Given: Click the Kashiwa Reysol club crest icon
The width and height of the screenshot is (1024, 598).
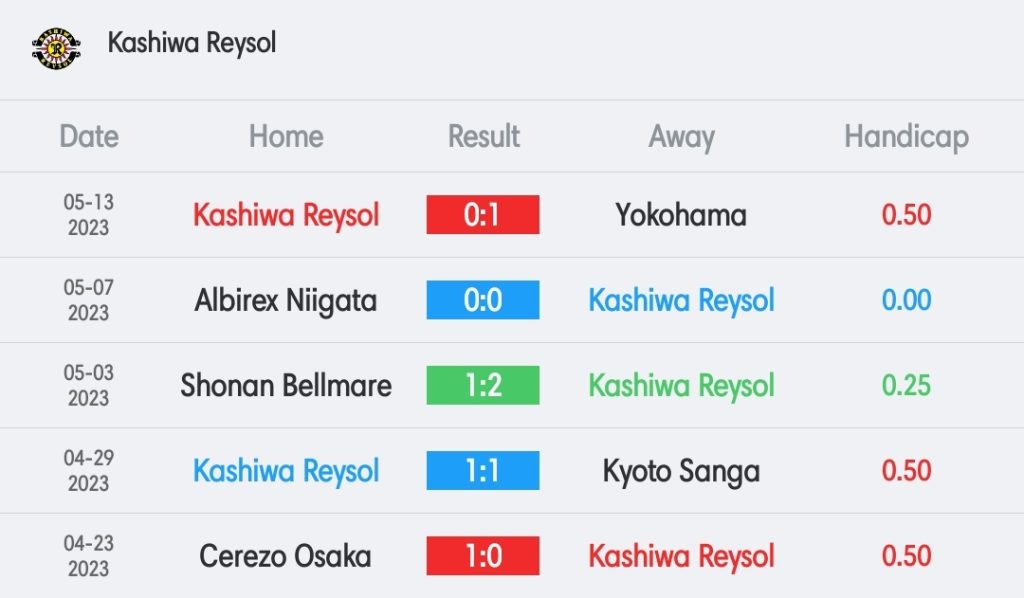Looking at the screenshot, I should [56, 48].
